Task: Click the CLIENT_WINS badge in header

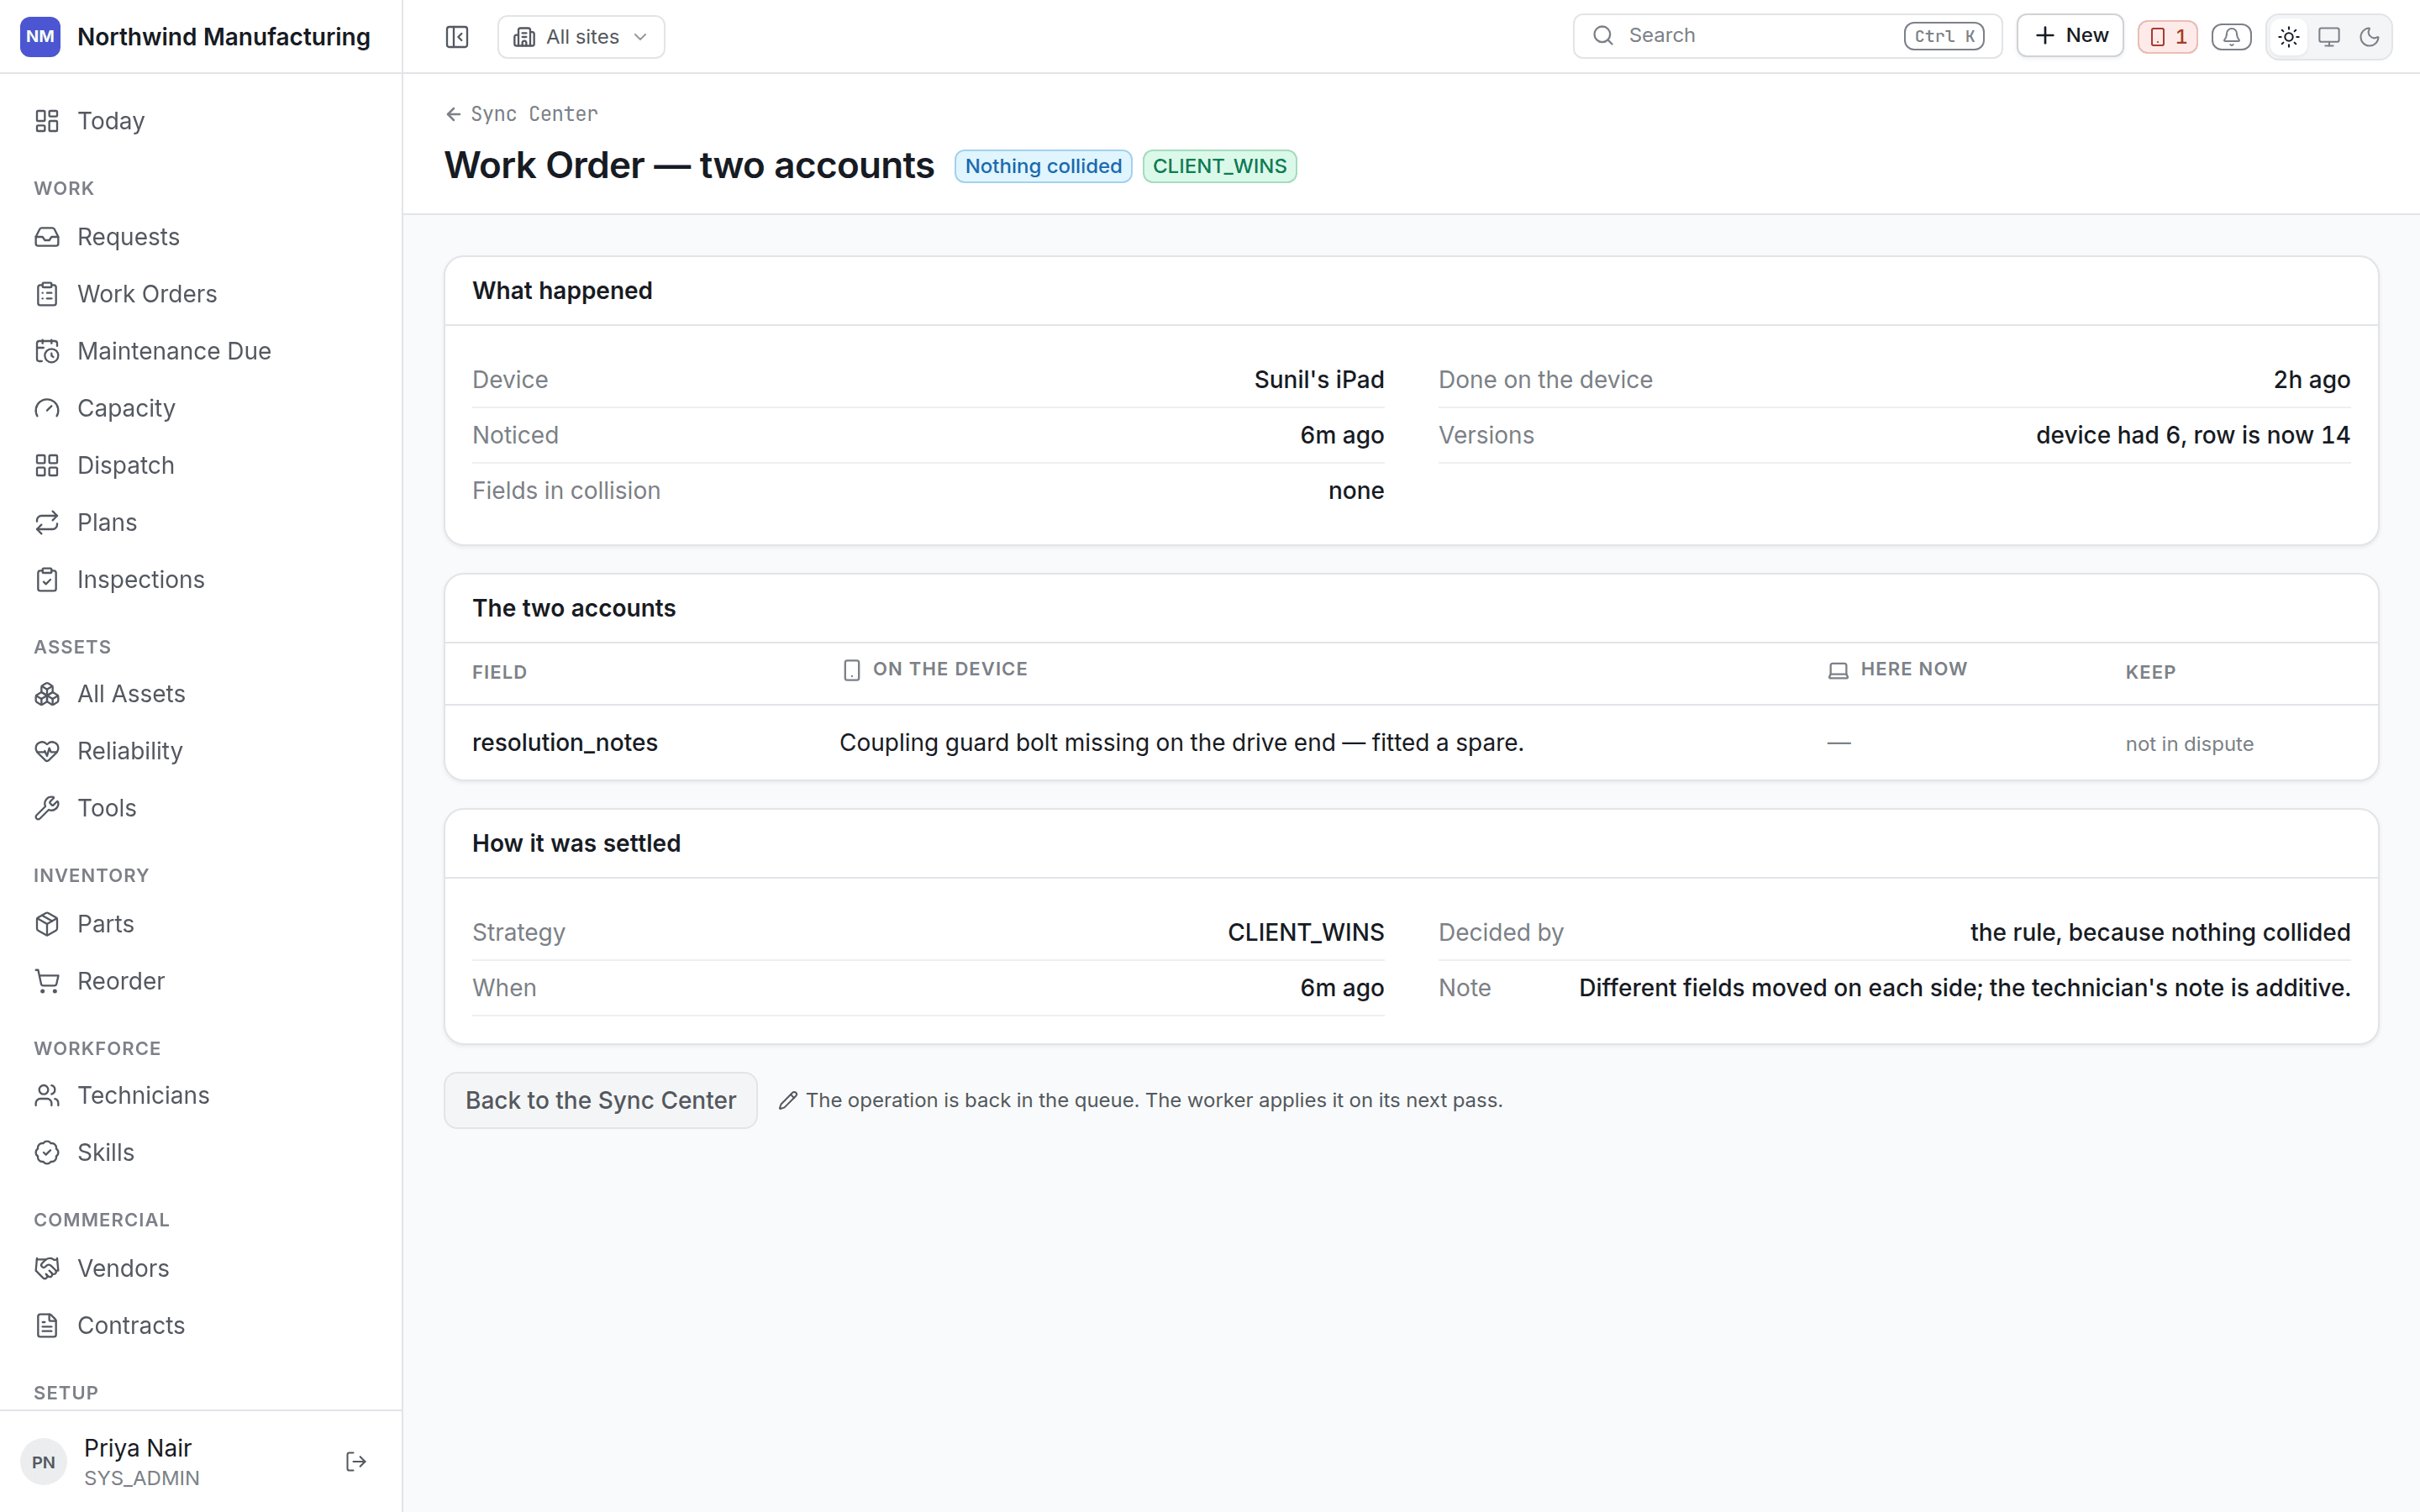Action: point(1219,166)
